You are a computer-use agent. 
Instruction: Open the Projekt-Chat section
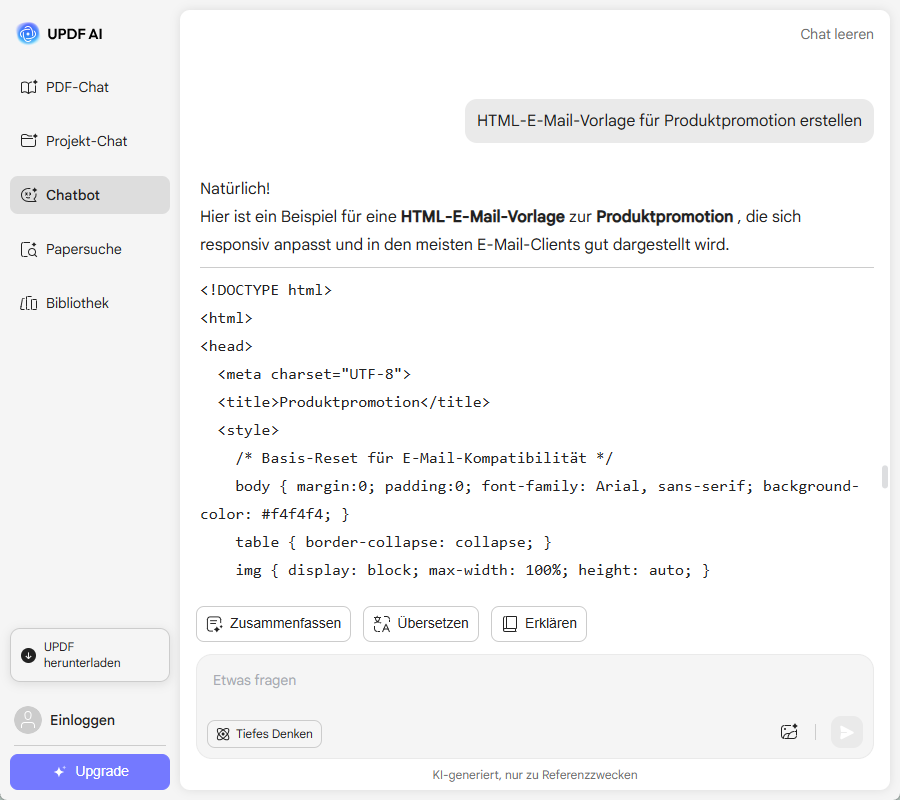pyautogui.click(x=90, y=141)
